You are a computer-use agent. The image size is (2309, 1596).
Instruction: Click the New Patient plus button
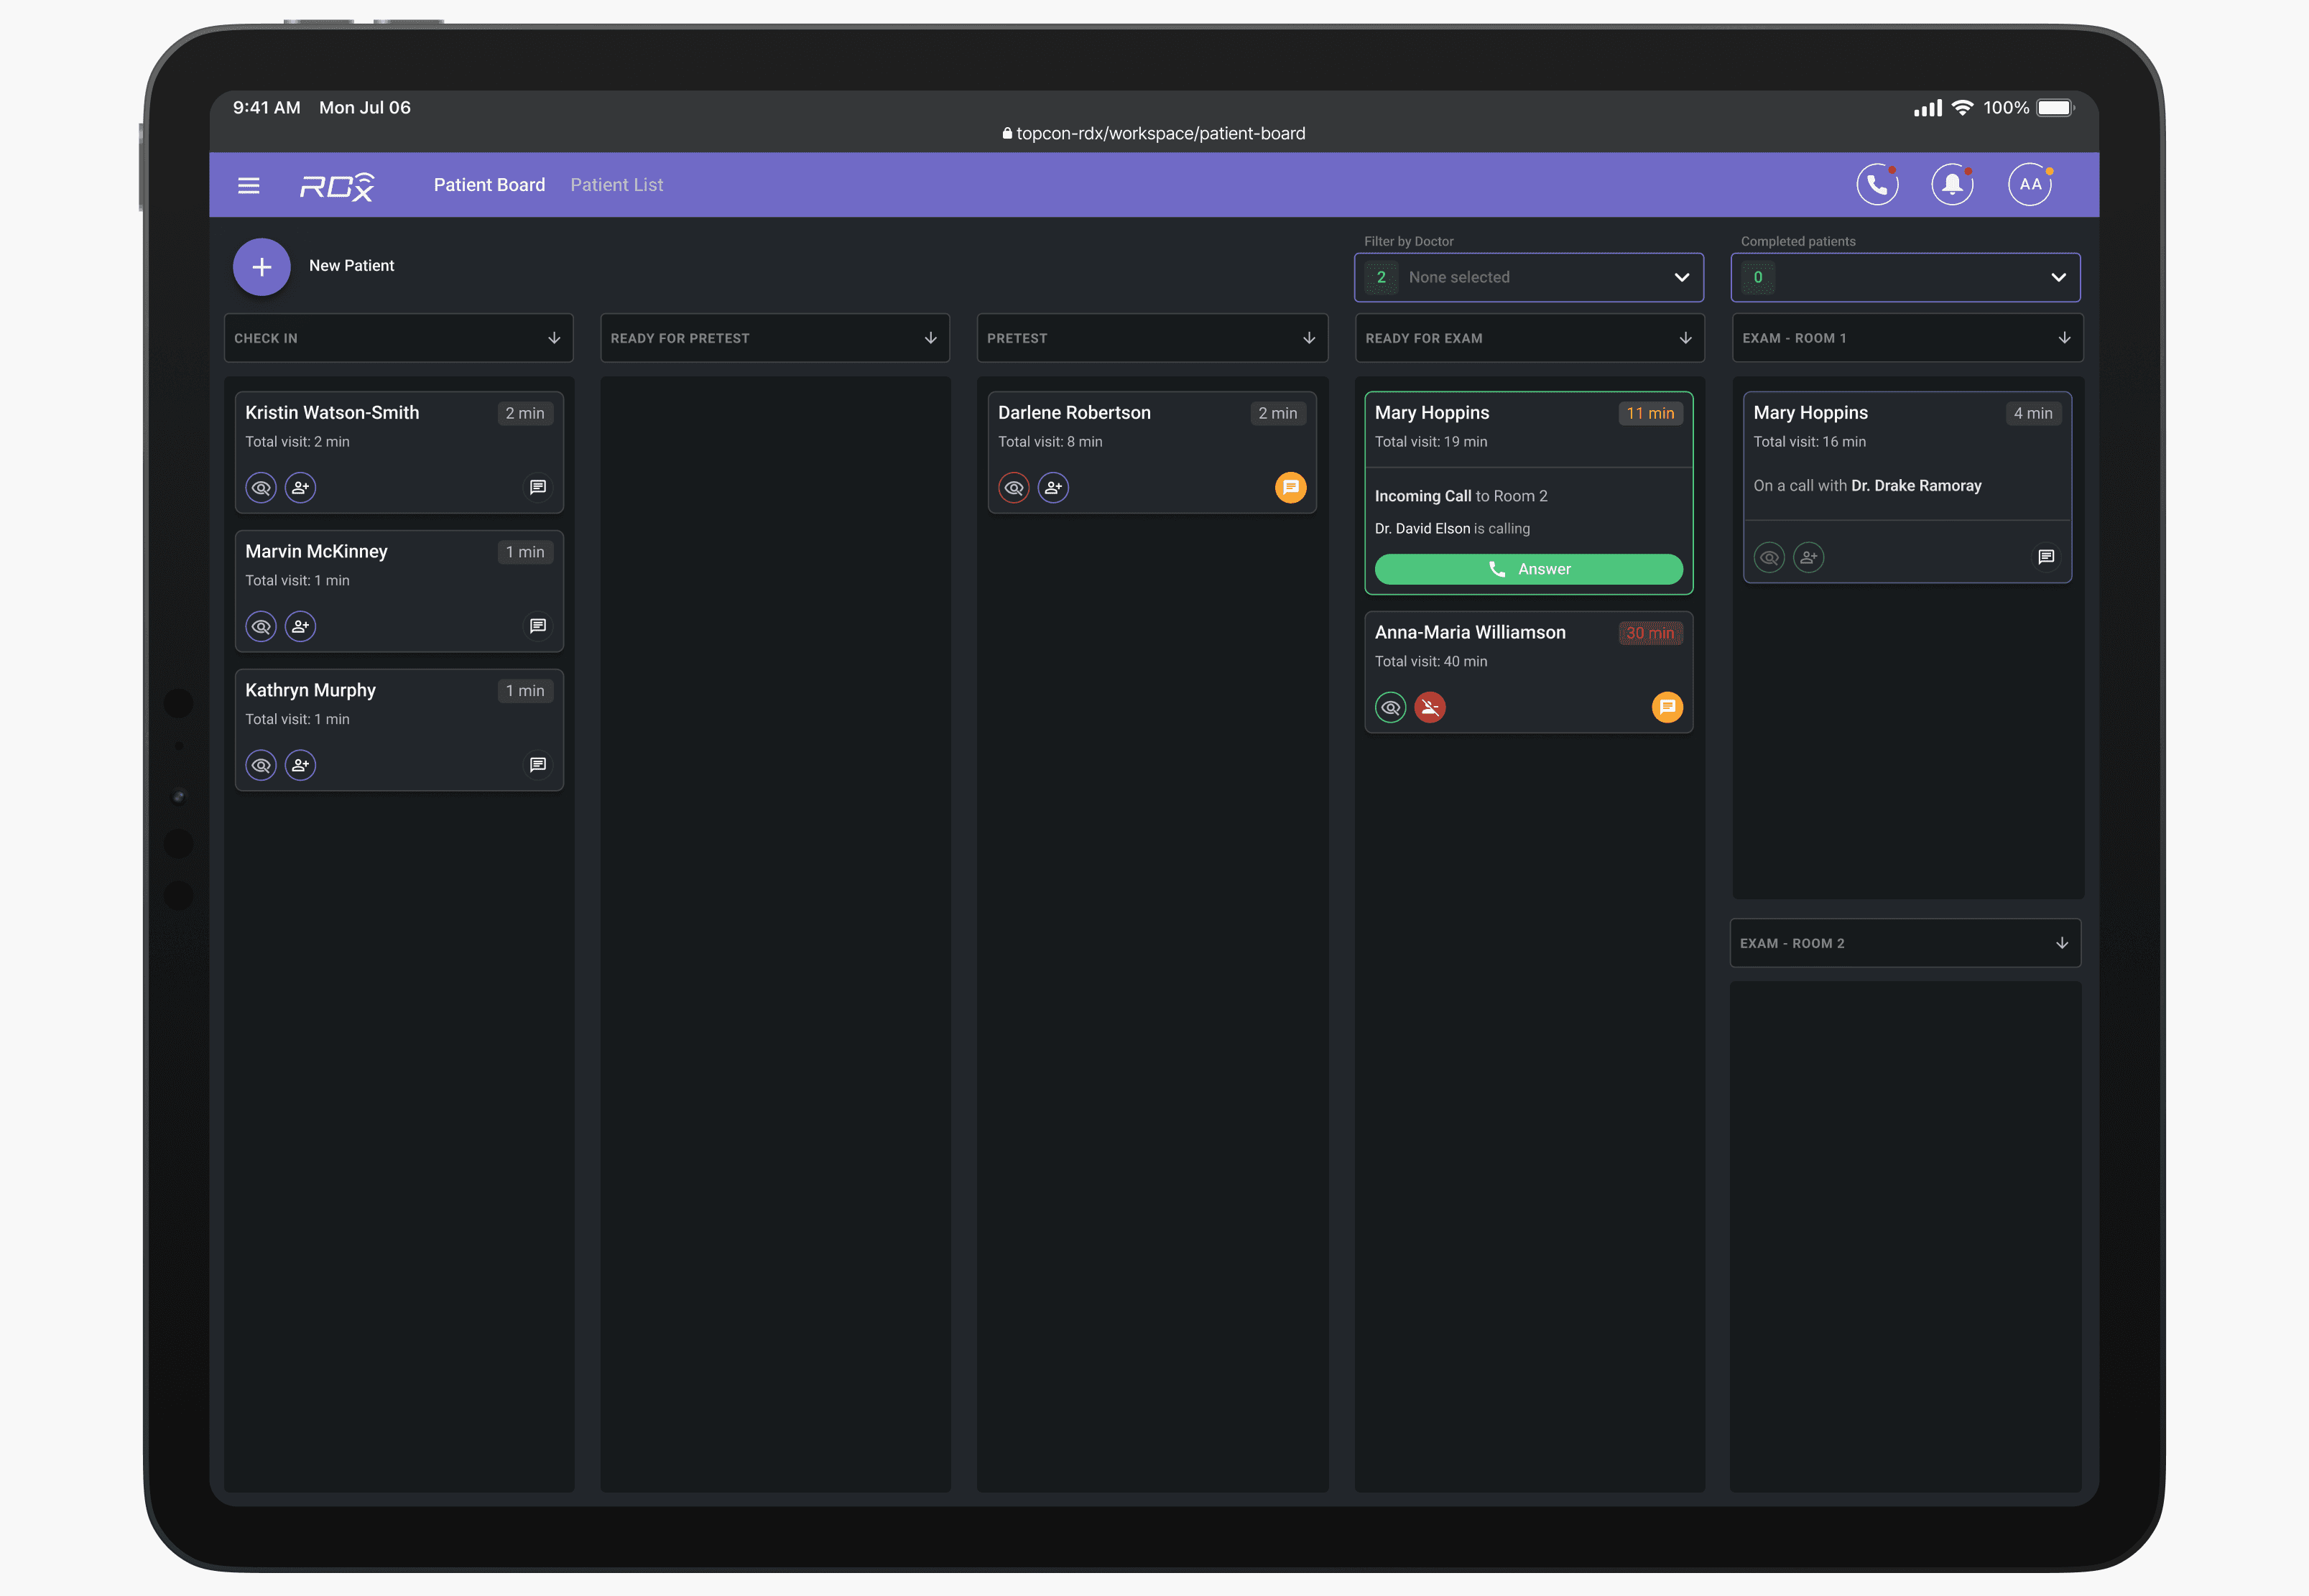coord(262,267)
